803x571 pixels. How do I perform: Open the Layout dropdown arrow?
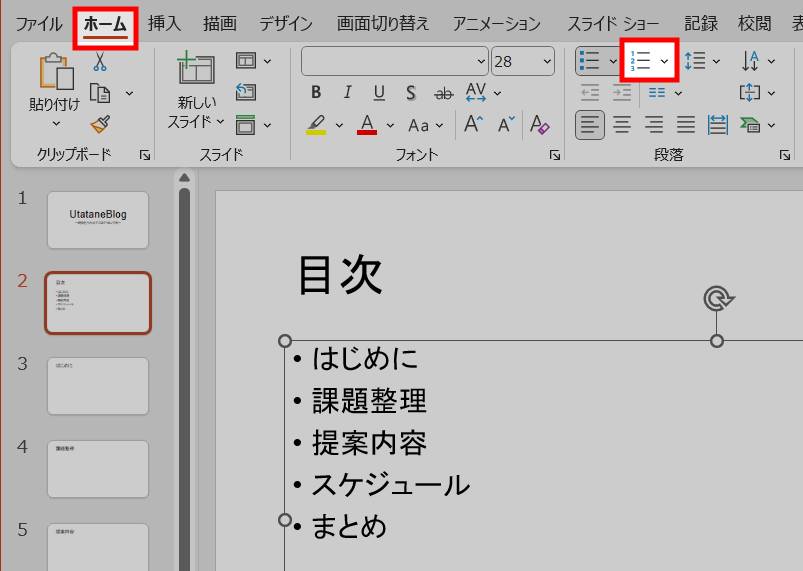(x=267, y=61)
